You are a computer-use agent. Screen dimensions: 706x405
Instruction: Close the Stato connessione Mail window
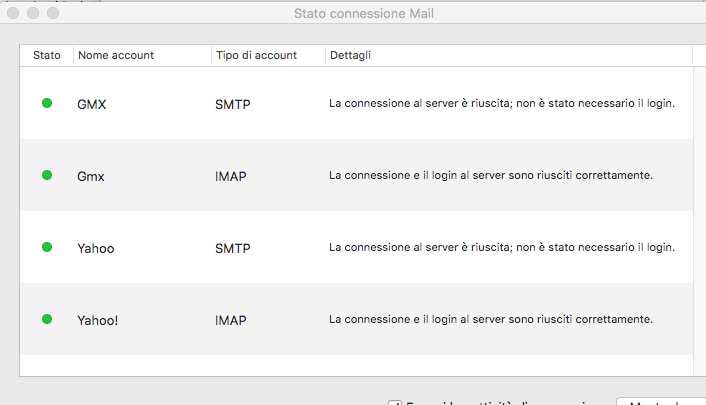[x=15, y=14]
